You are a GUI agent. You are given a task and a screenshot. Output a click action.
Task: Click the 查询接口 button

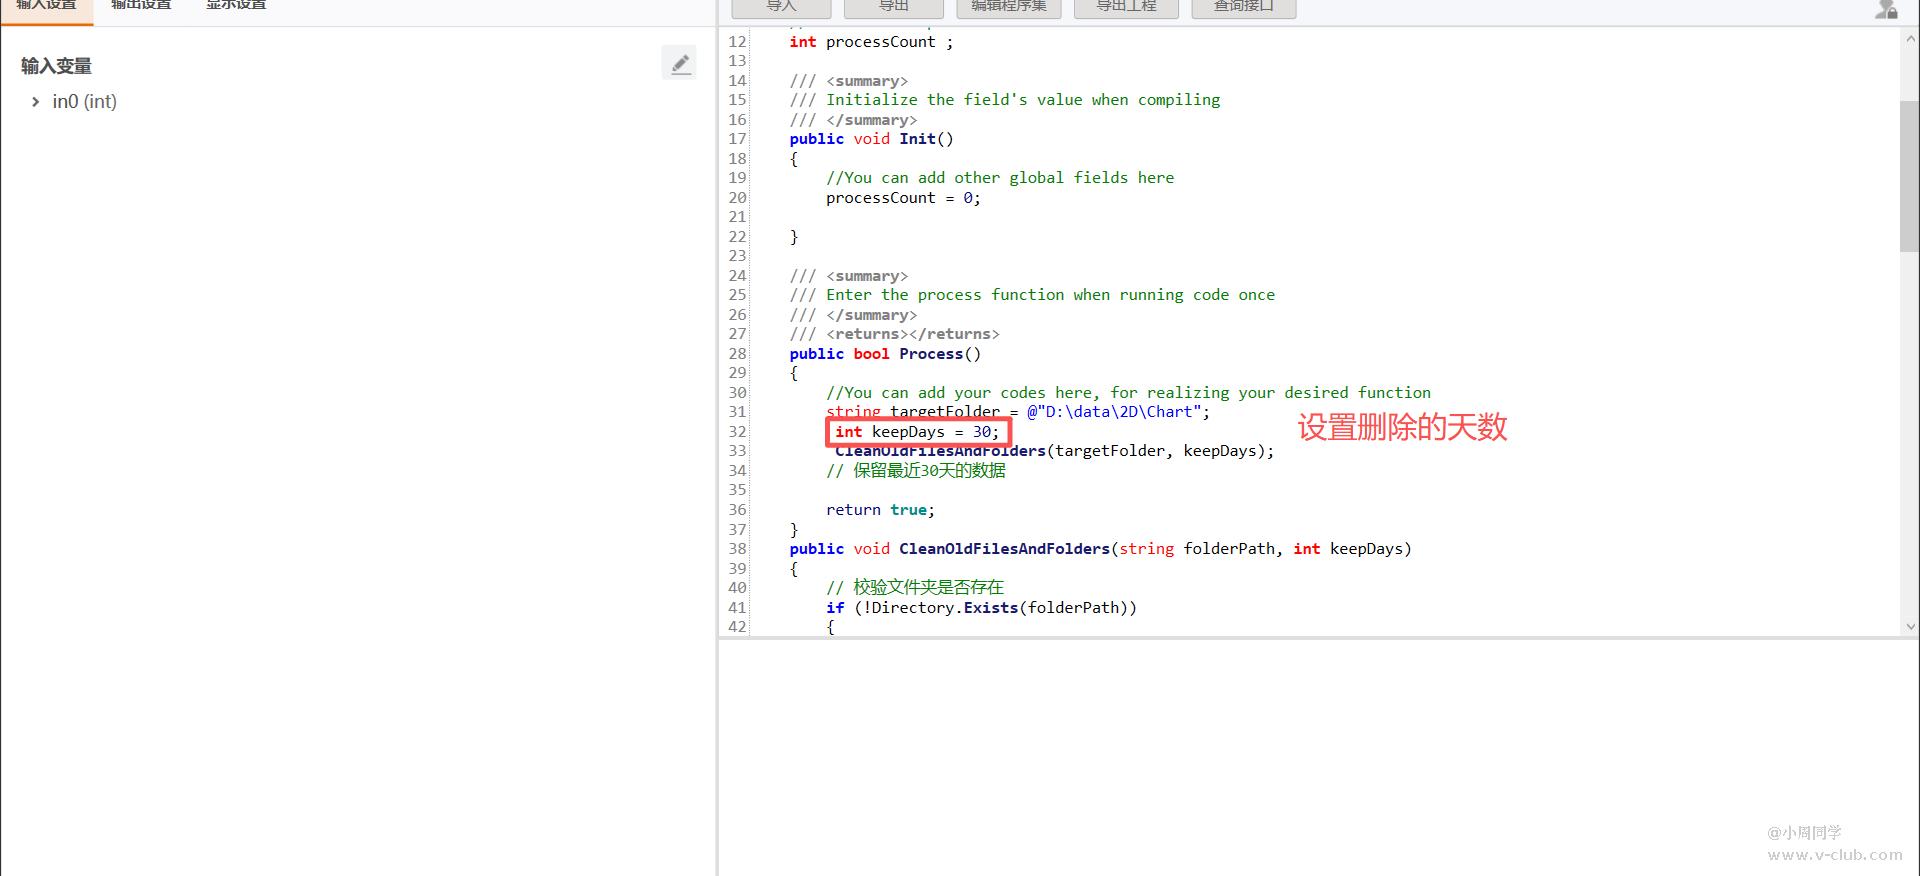pyautogui.click(x=1243, y=7)
